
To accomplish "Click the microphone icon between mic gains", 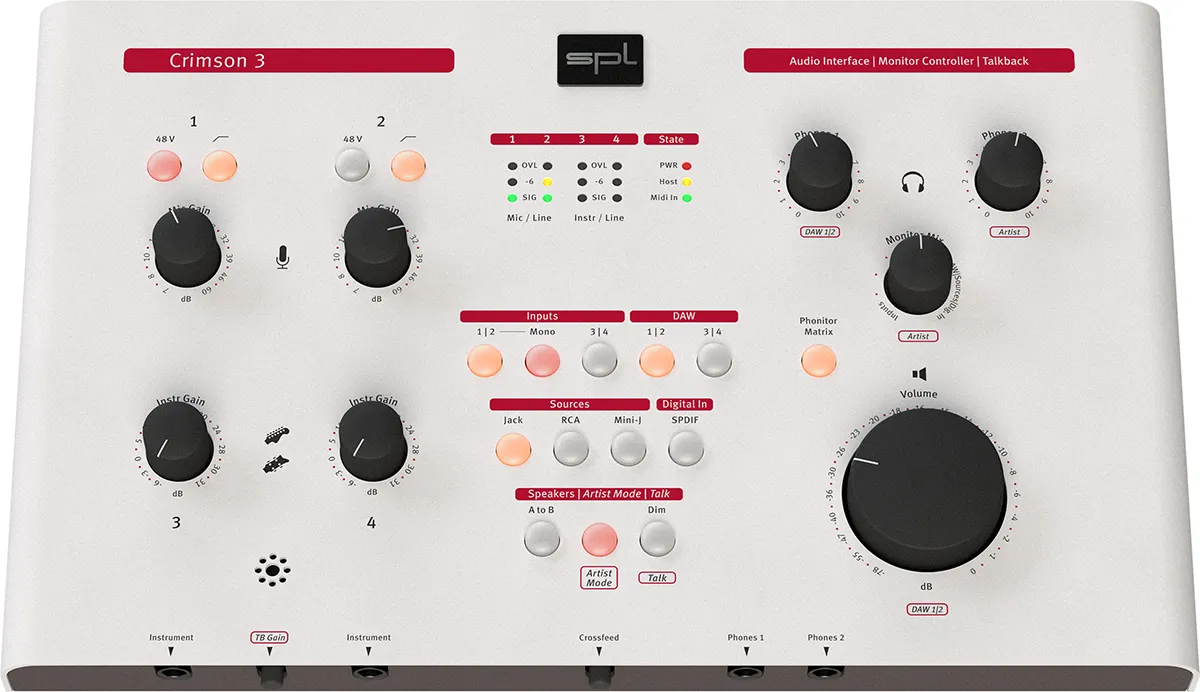I will tap(282, 258).
